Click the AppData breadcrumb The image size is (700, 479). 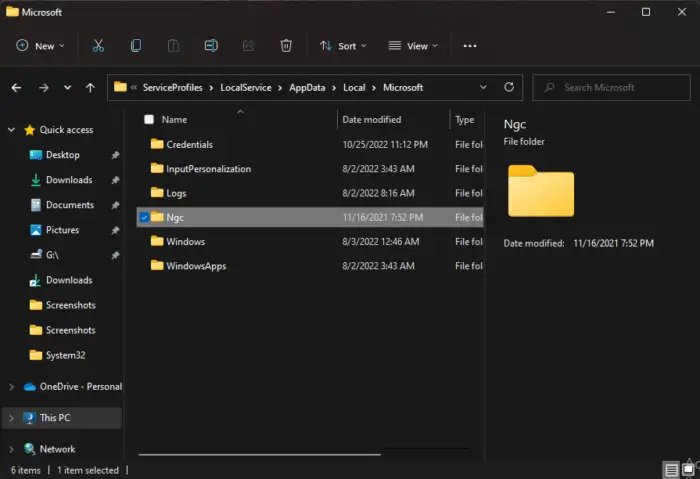point(307,87)
